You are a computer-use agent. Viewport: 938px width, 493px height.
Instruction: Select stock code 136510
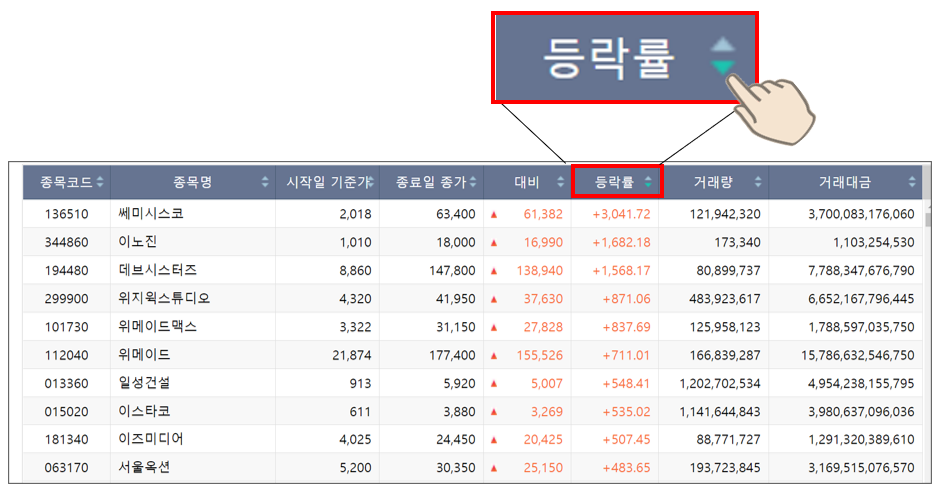66,214
